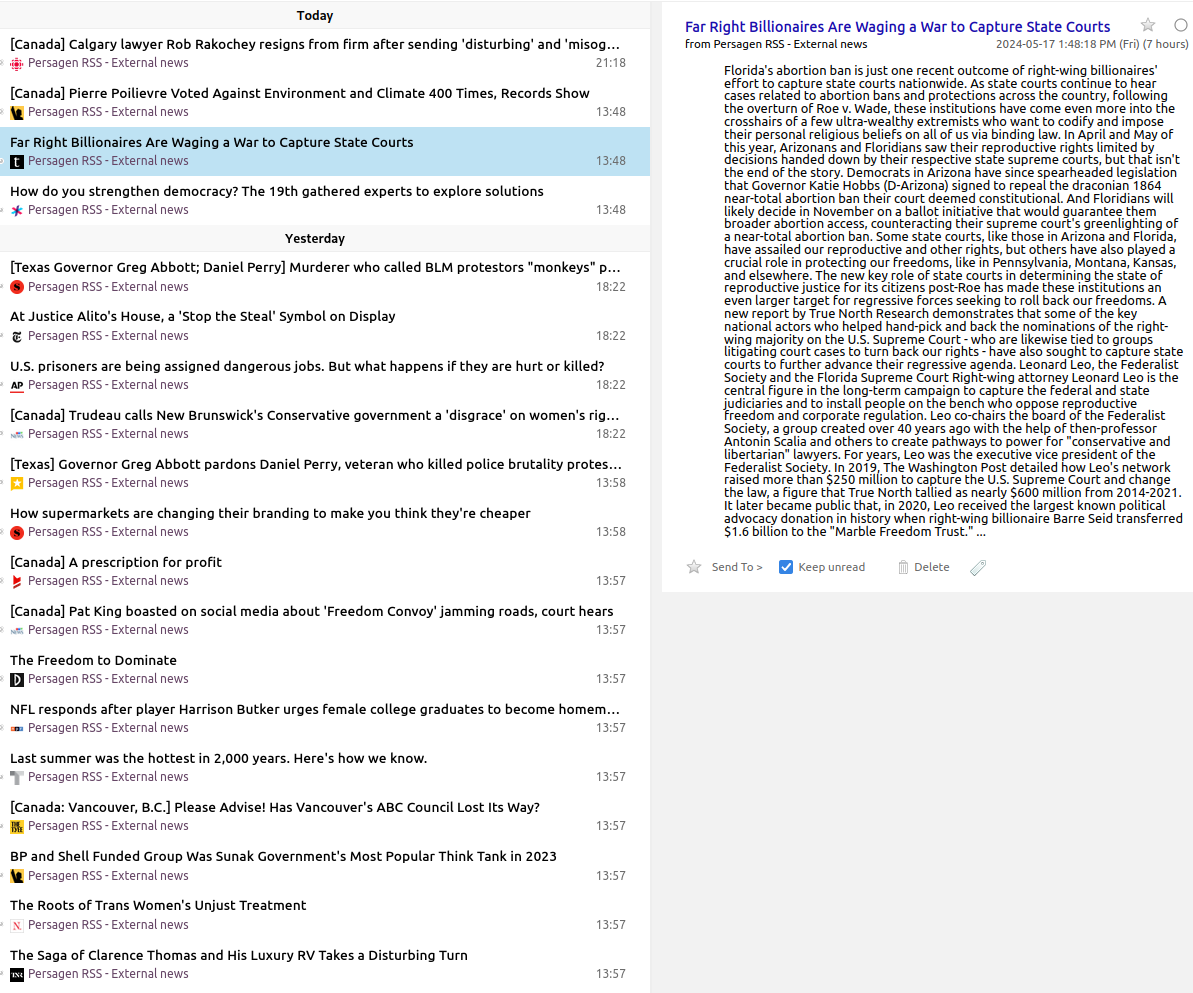This screenshot has height=993, width=1193.
Task: Open Has Vancouver's ABC Council Lost Its Way headline
Action: [x=275, y=807]
